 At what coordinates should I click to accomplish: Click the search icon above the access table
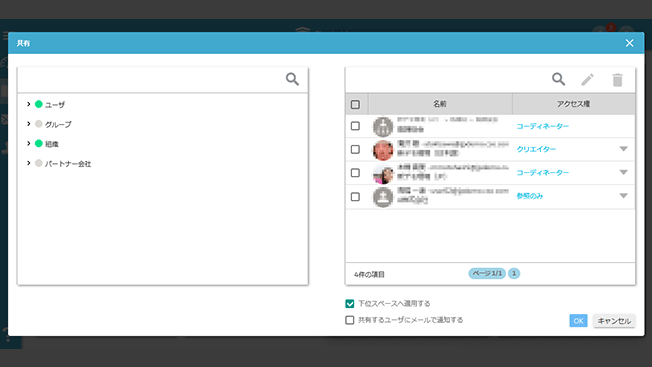point(558,79)
